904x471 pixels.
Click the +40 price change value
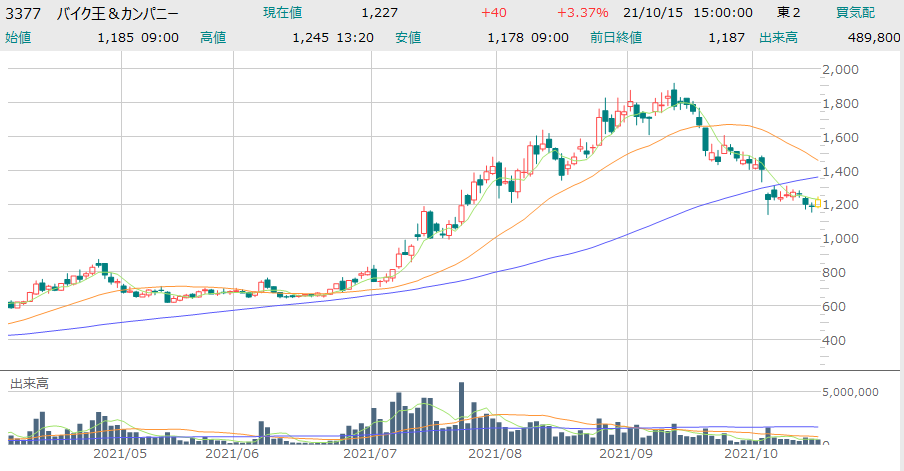pyautogui.click(x=493, y=13)
